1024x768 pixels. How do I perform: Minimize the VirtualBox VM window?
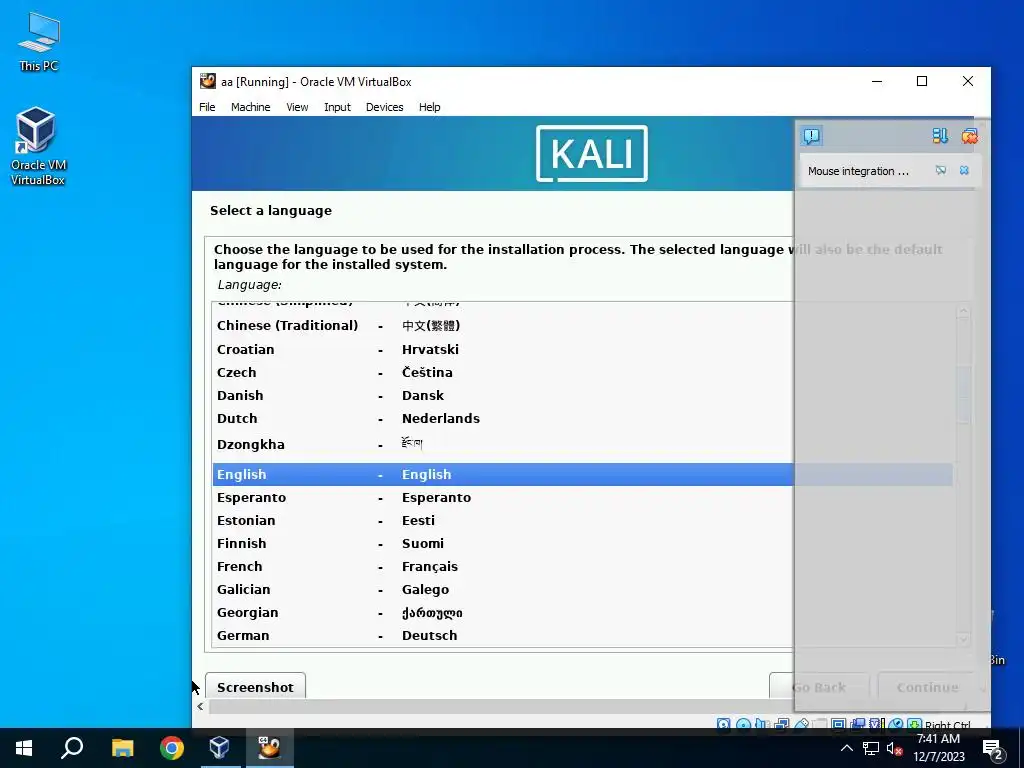877,81
